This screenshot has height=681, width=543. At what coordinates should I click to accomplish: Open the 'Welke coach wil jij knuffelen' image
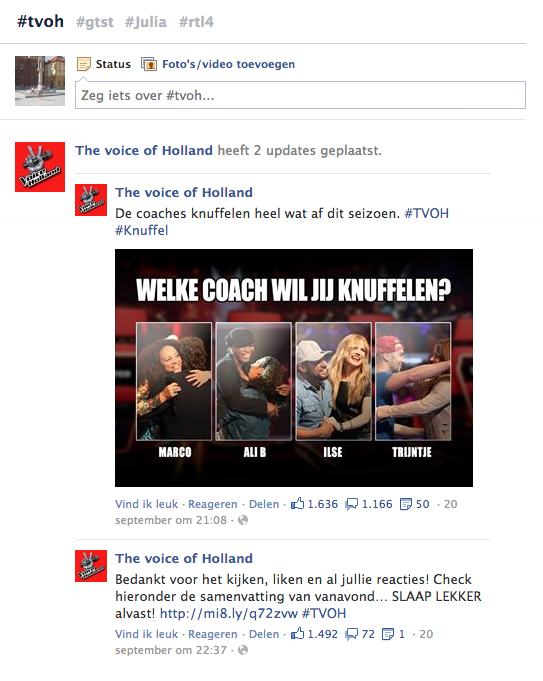[x=294, y=367]
